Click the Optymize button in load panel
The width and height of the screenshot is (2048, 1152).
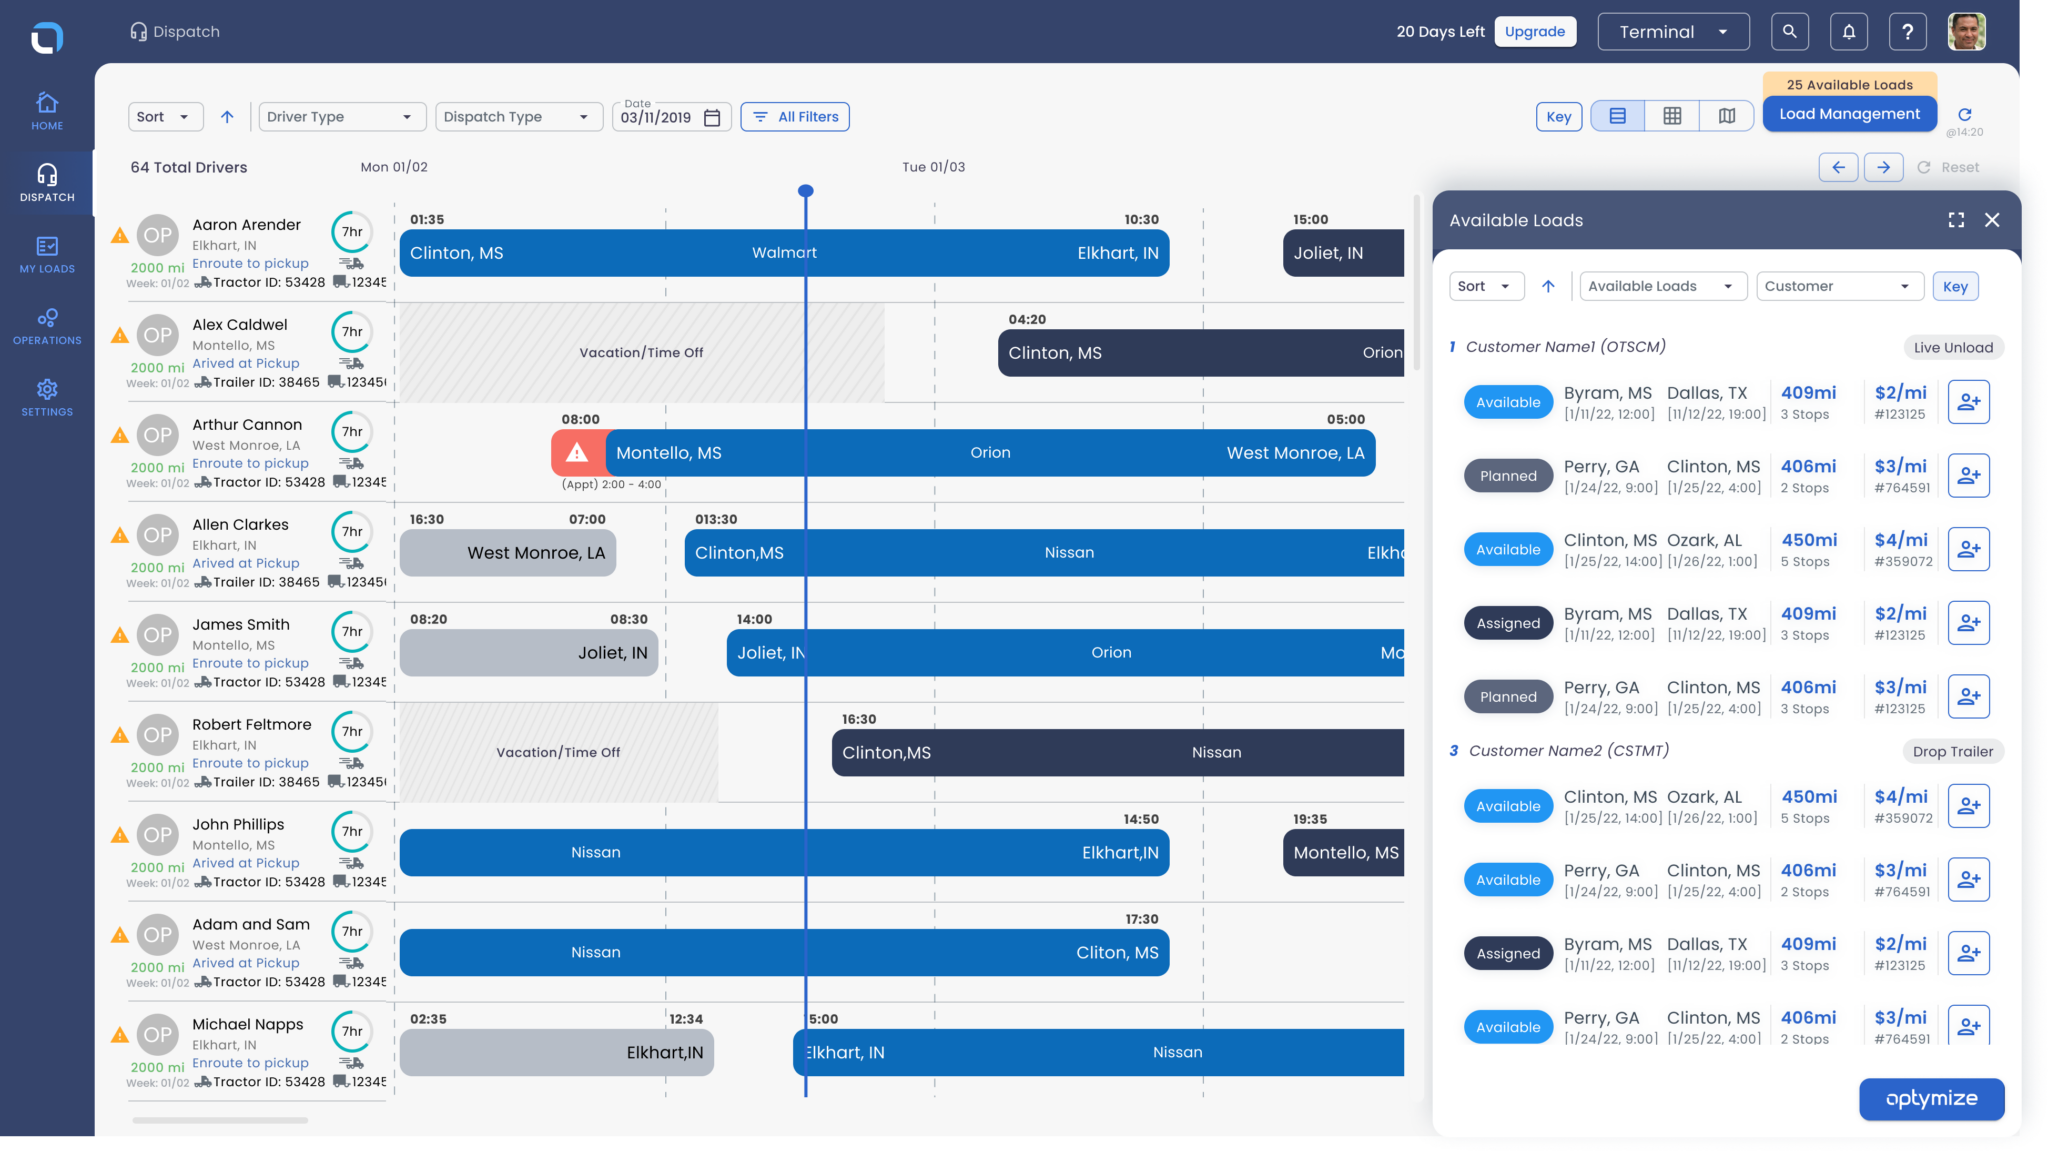[1933, 1099]
